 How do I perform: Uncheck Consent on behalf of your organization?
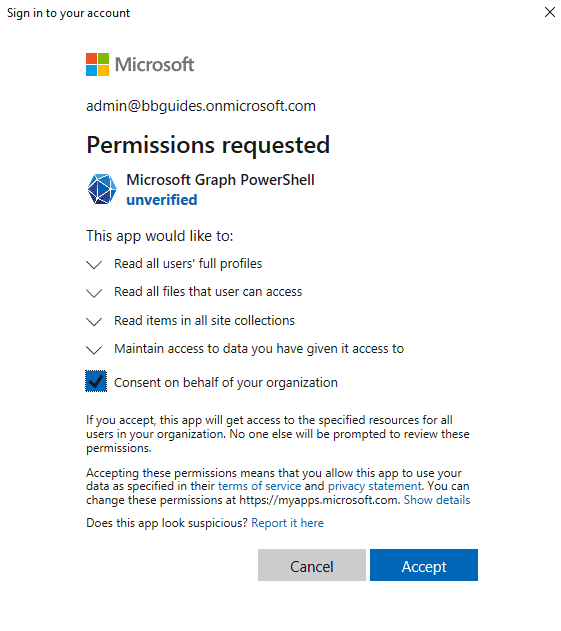[96, 381]
